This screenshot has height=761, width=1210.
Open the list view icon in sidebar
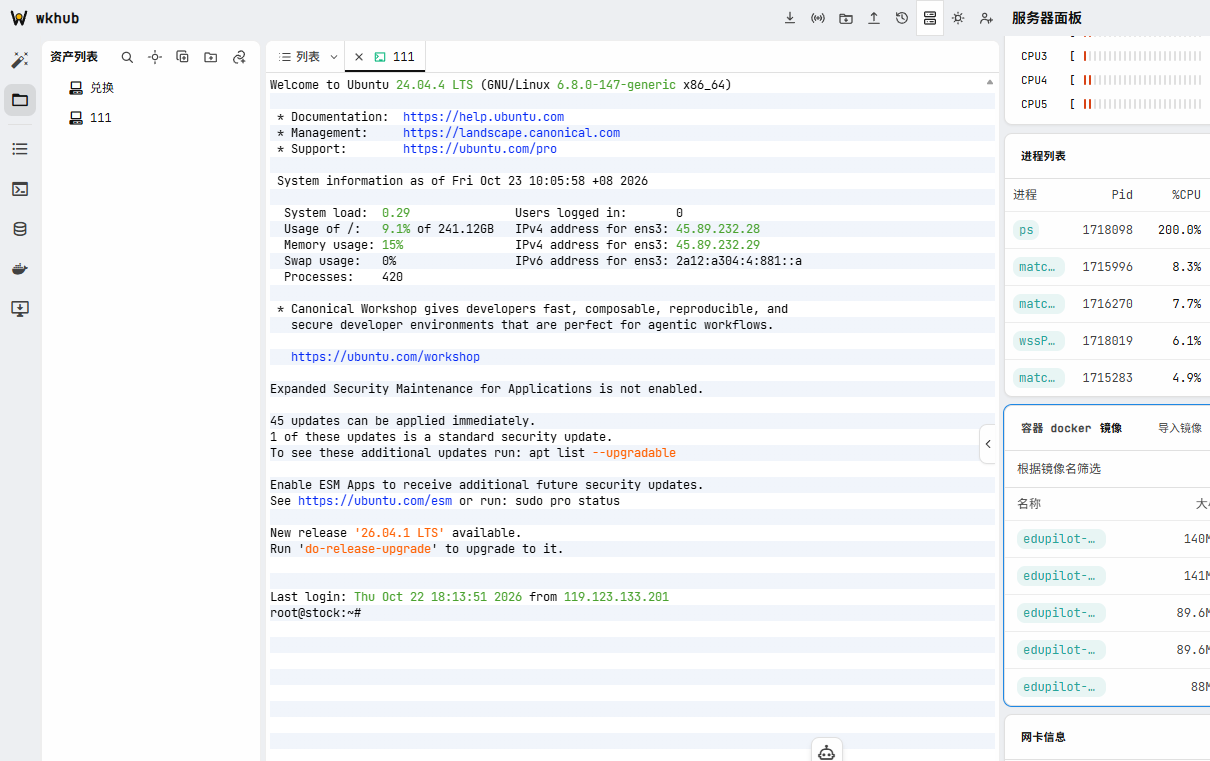coord(20,149)
